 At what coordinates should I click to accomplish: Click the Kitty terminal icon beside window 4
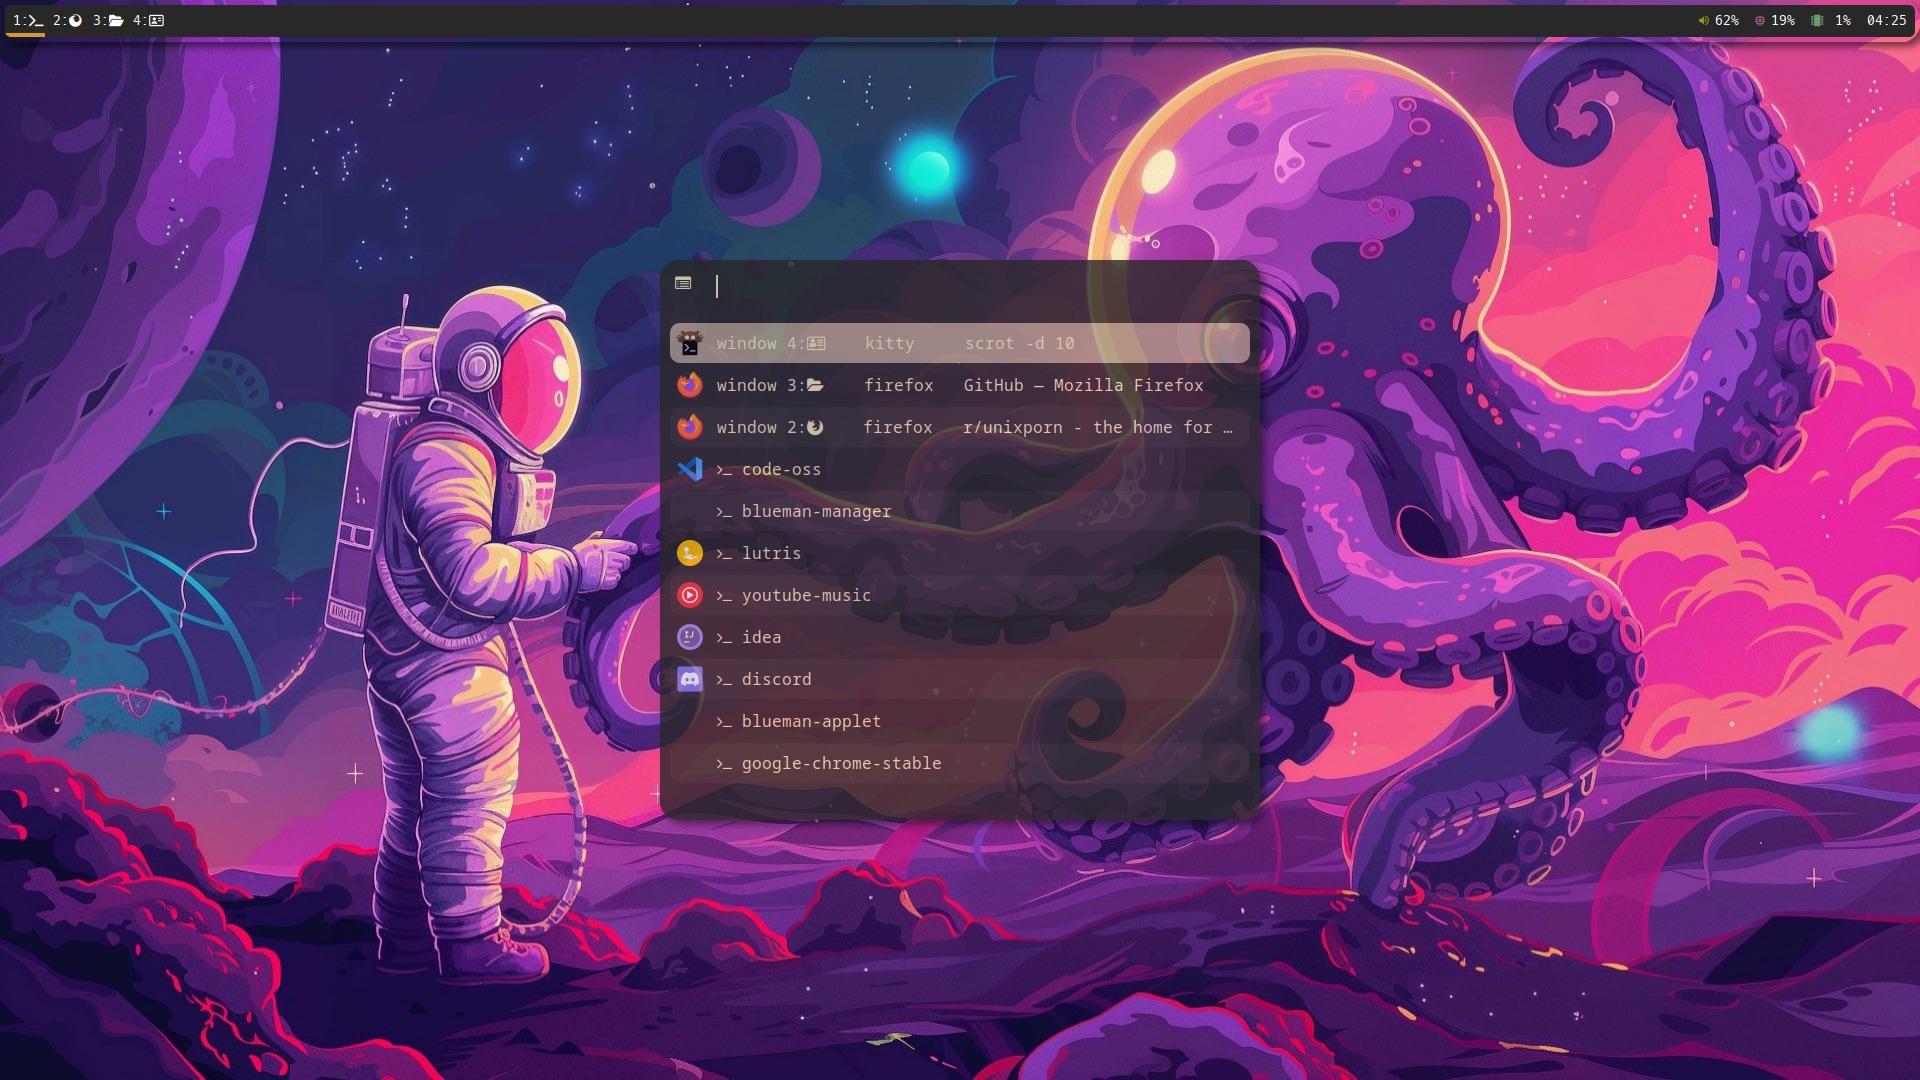[x=690, y=343]
